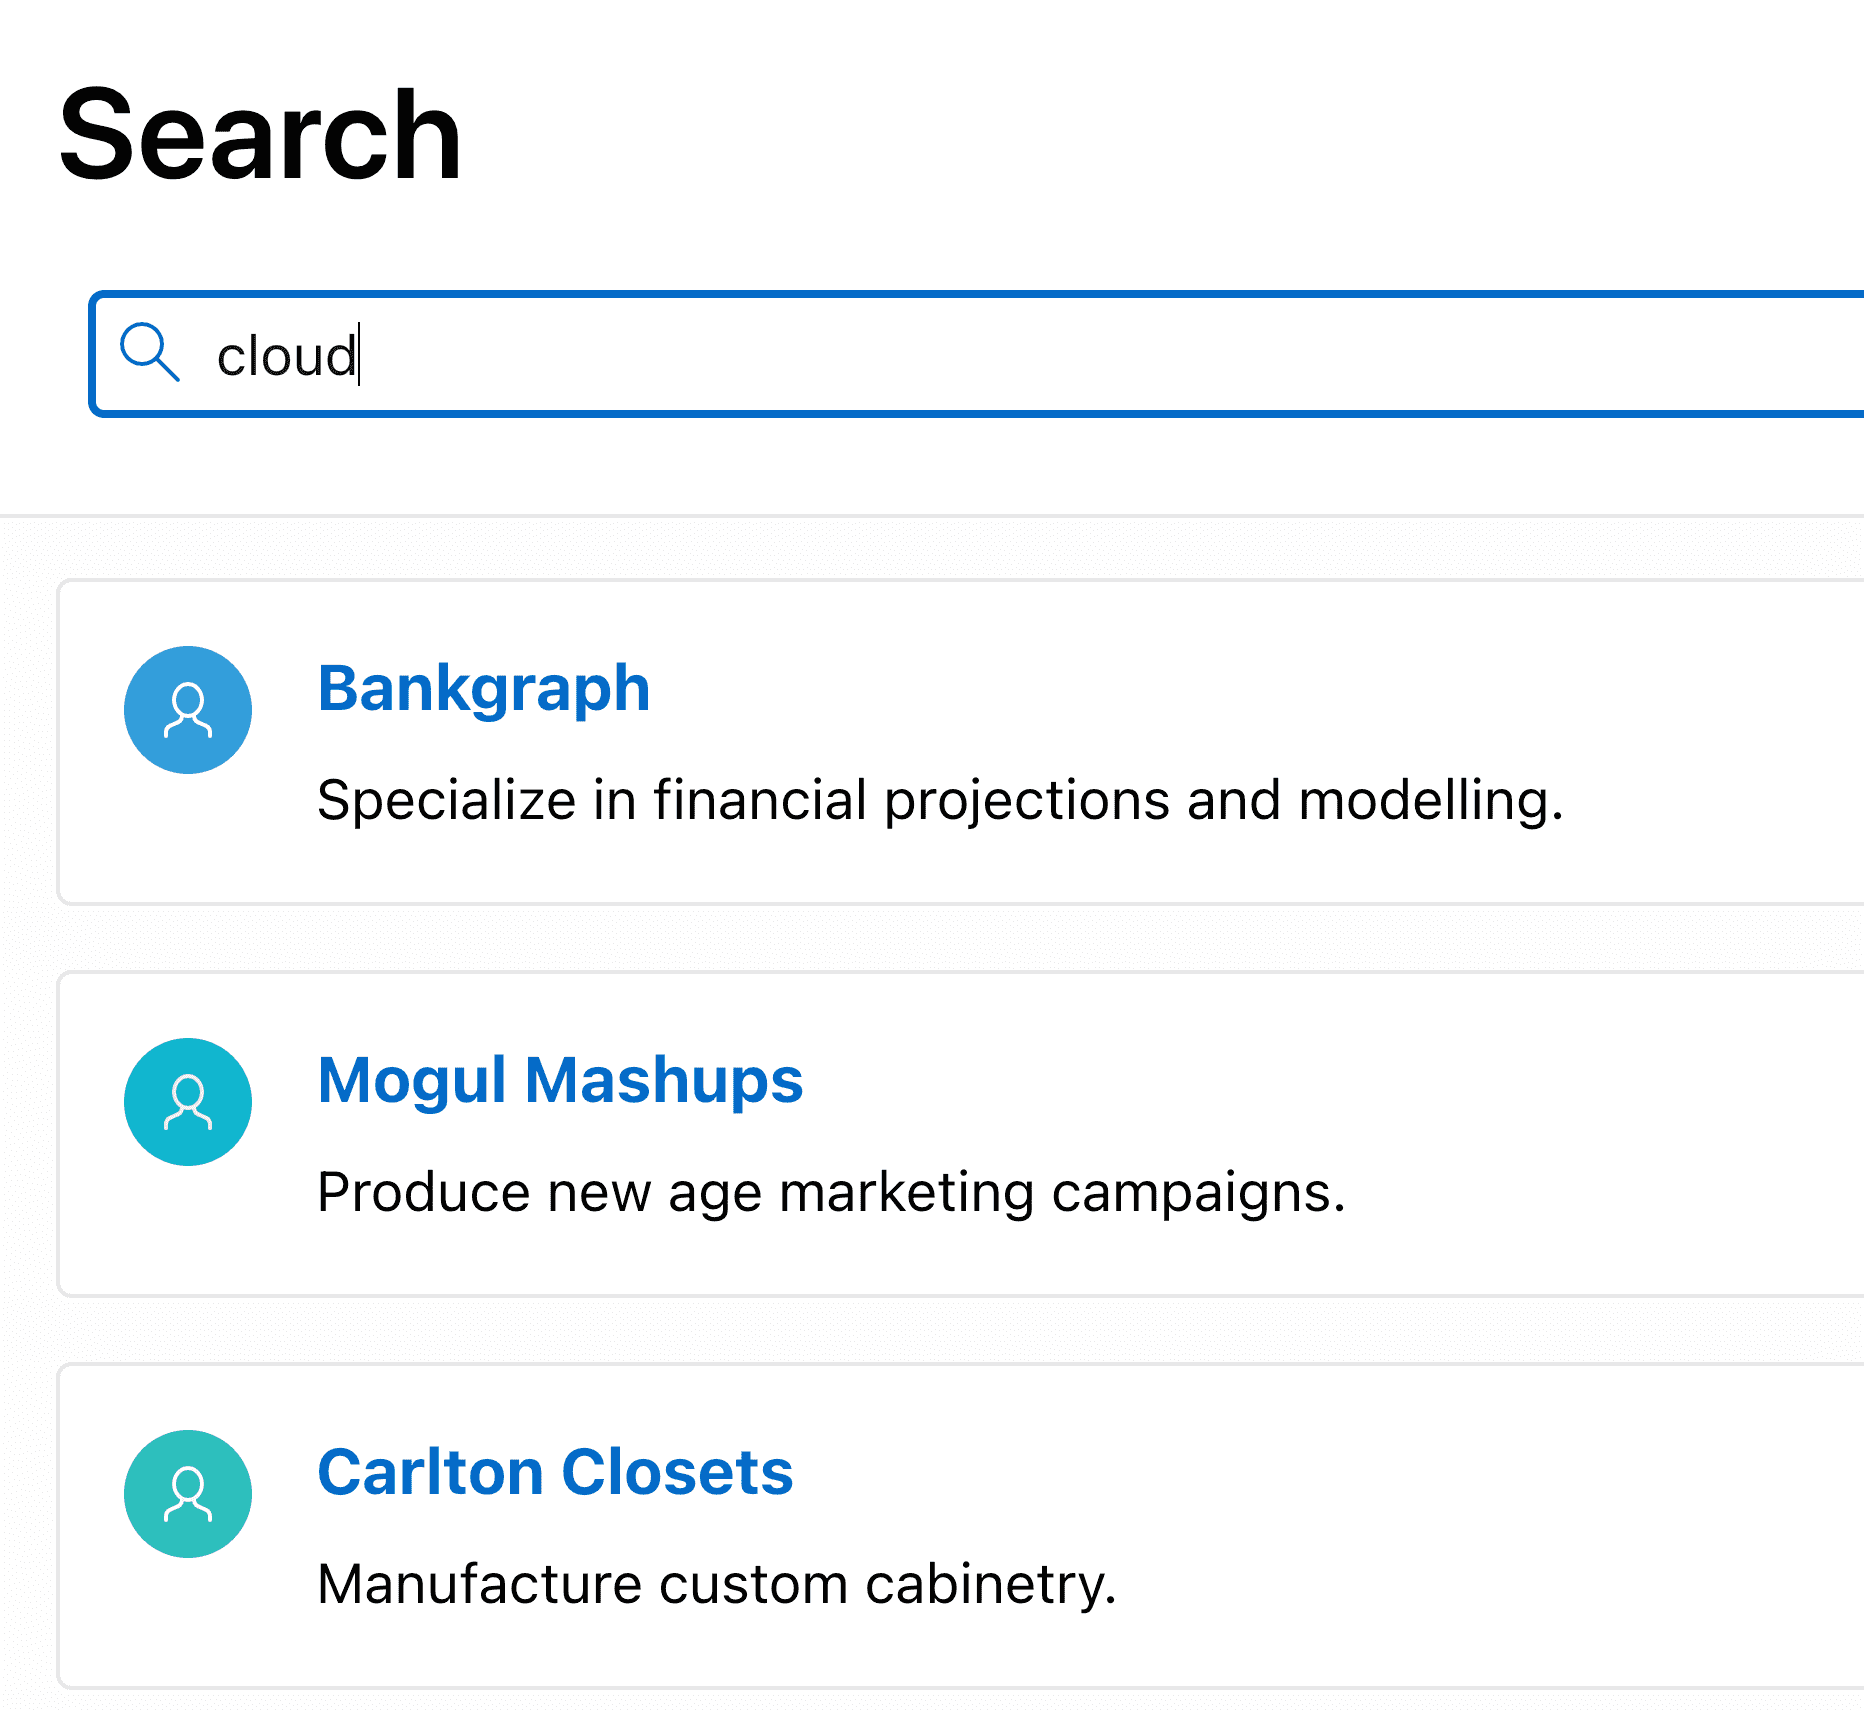Click the marketing campaigns description text
This screenshot has height=1710, width=1864.
pos(833,1192)
